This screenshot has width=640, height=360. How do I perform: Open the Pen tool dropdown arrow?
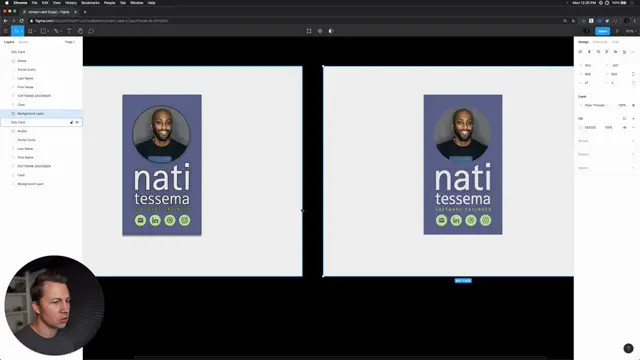pyautogui.click(x=61, y=31)
